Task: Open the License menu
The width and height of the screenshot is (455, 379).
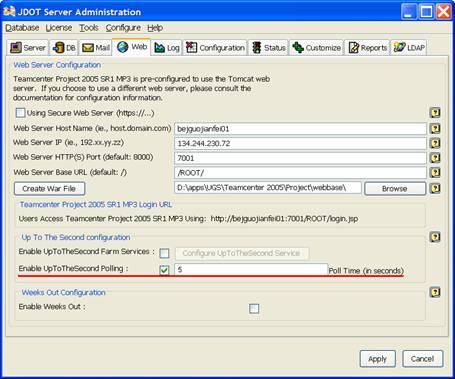Action: click(x=59, y=28)
